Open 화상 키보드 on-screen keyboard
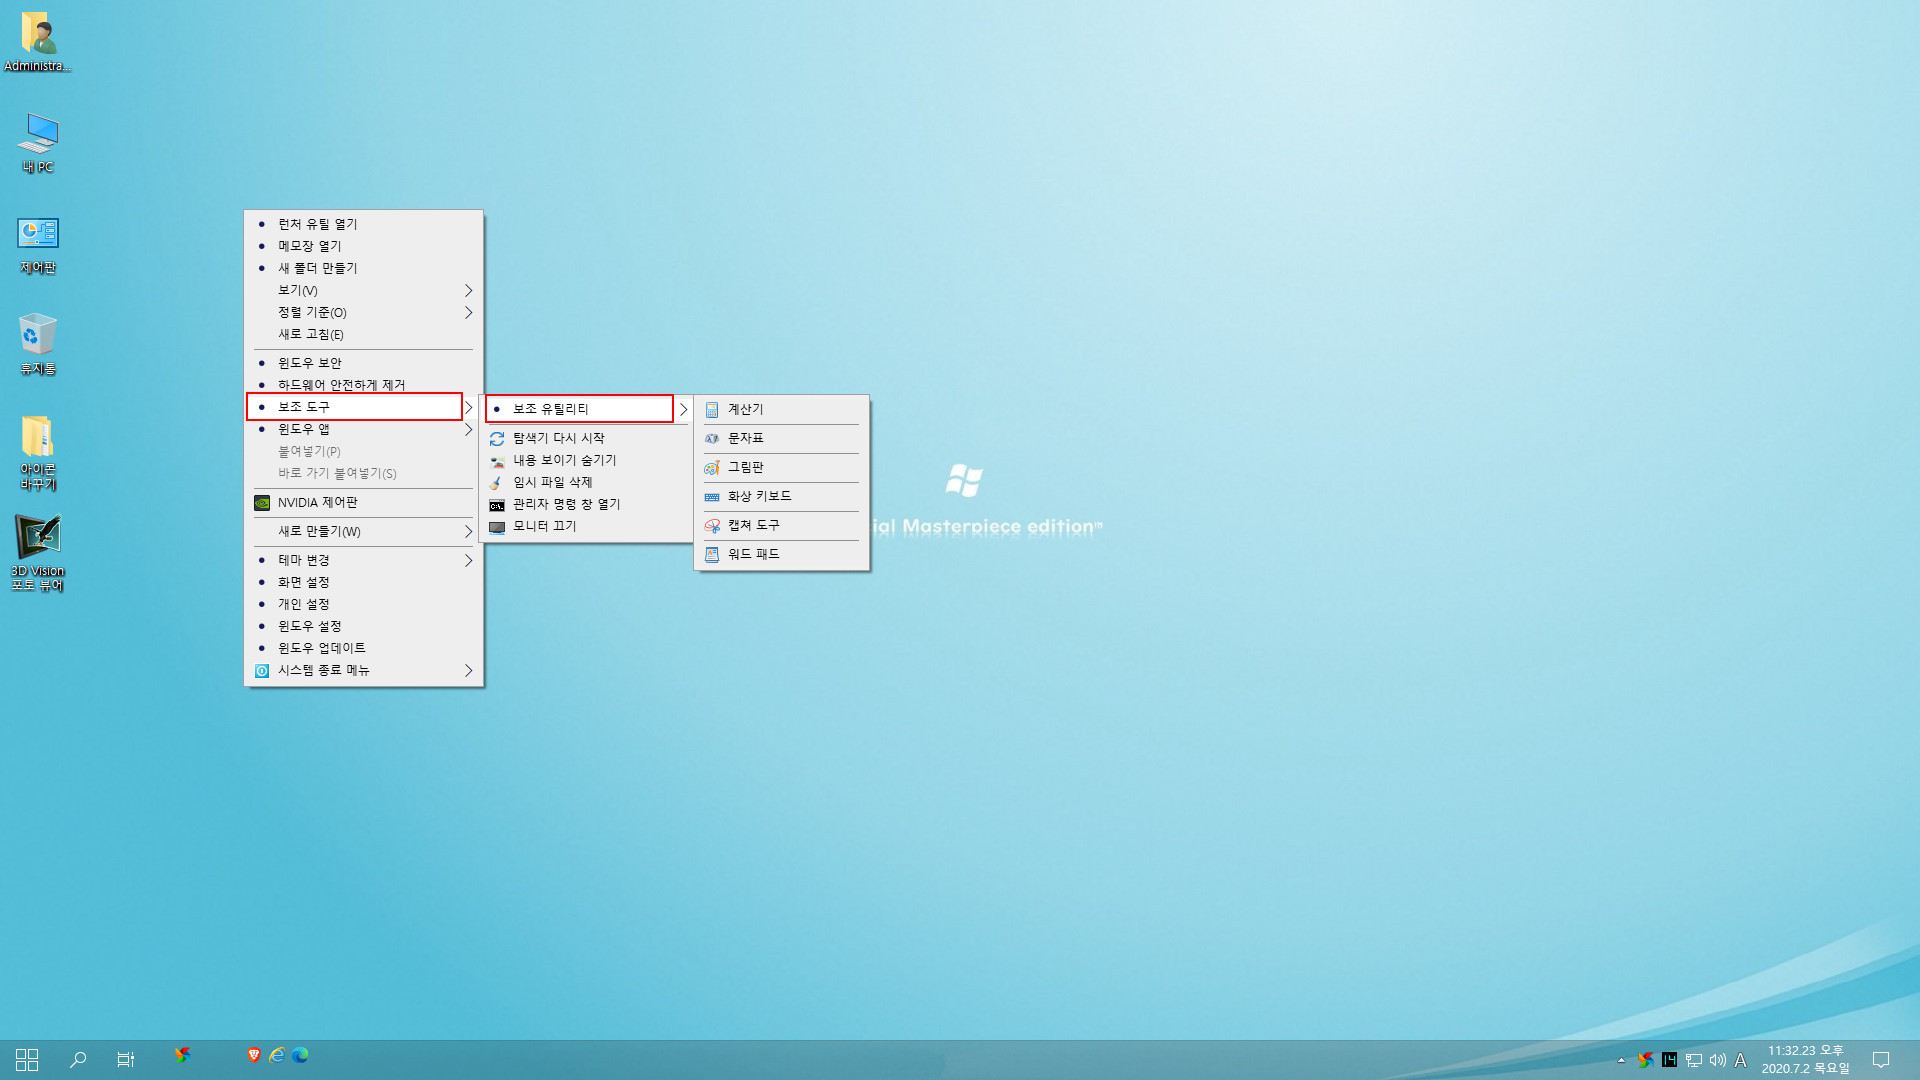1920x1080 pixels. (x=781, y=496)
